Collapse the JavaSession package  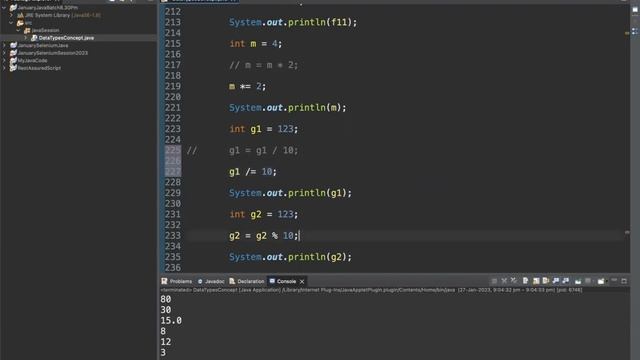coord(18,30)
